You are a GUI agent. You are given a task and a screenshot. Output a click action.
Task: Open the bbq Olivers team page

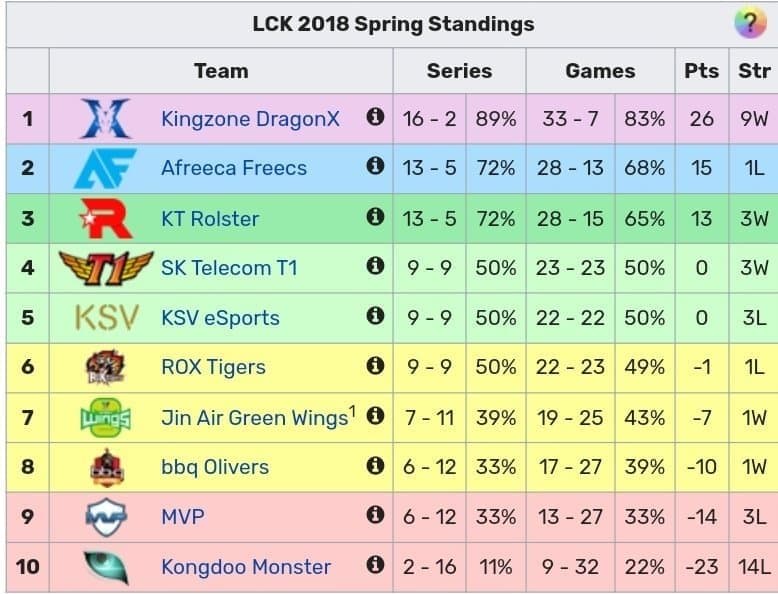(215, 467)
